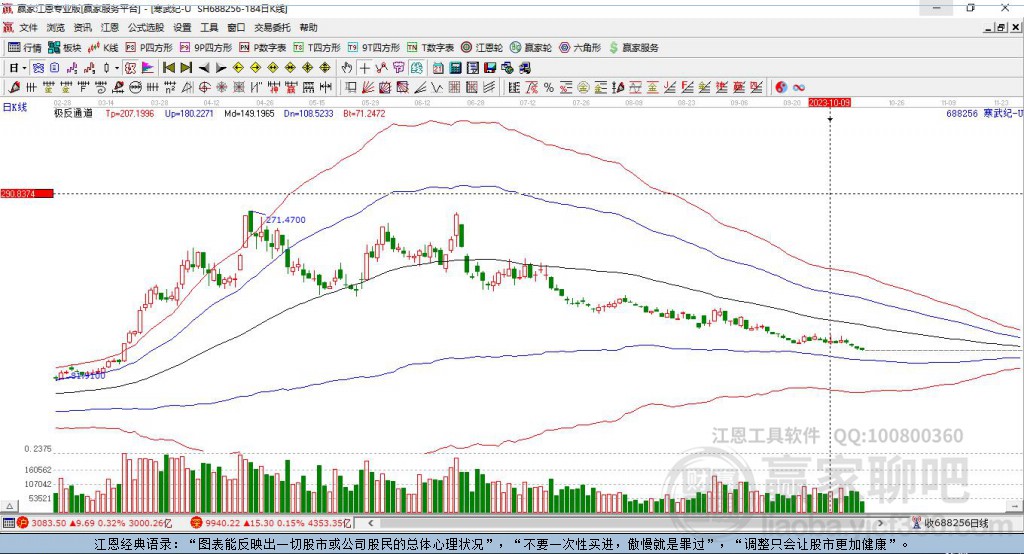Click the 日K线 period label
Screen dimensions: 1024x554
(15, 107)
